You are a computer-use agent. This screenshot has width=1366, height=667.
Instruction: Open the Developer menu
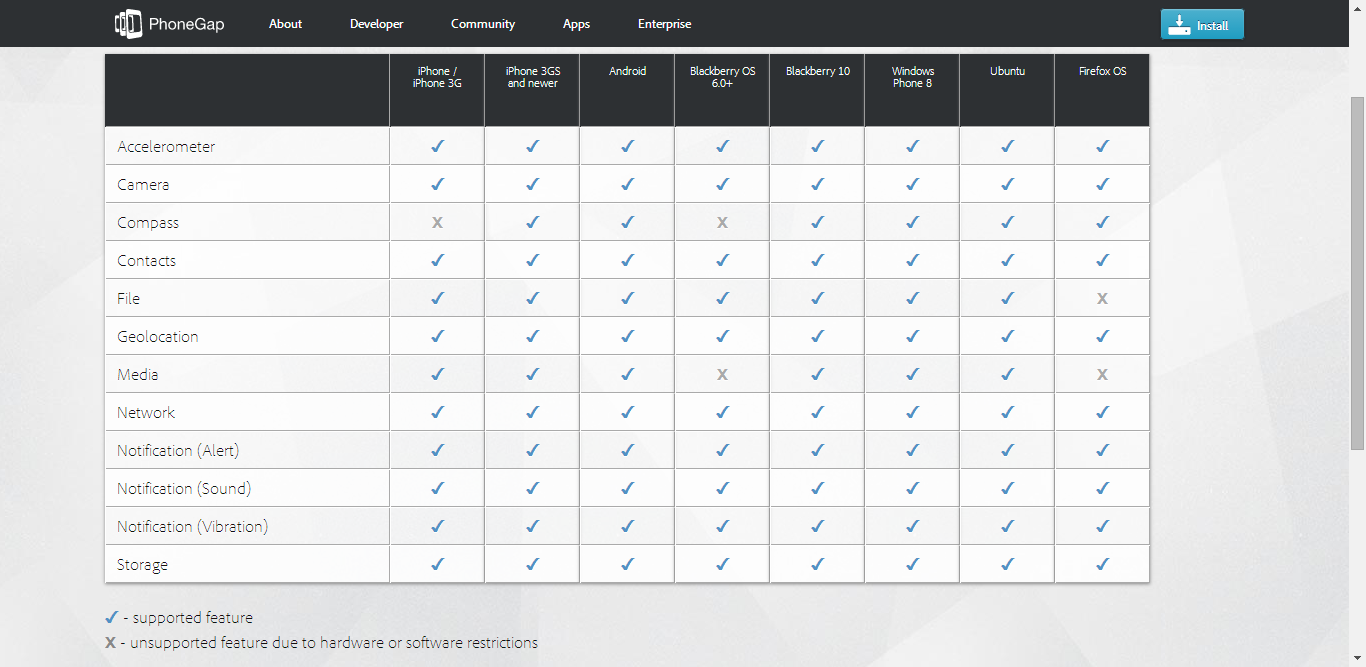coord(377,24)
